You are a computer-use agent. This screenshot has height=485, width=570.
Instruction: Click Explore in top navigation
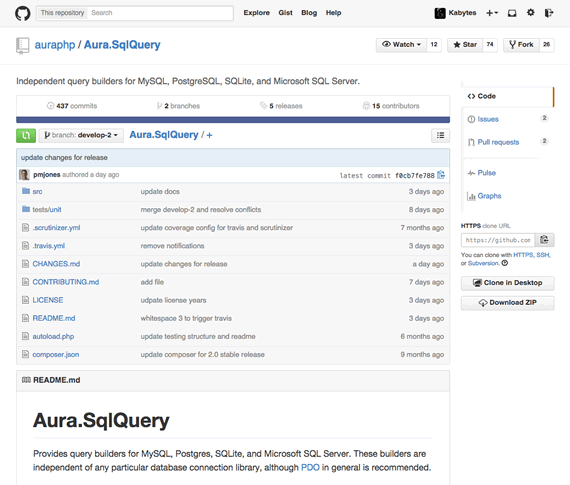point(257,13)
